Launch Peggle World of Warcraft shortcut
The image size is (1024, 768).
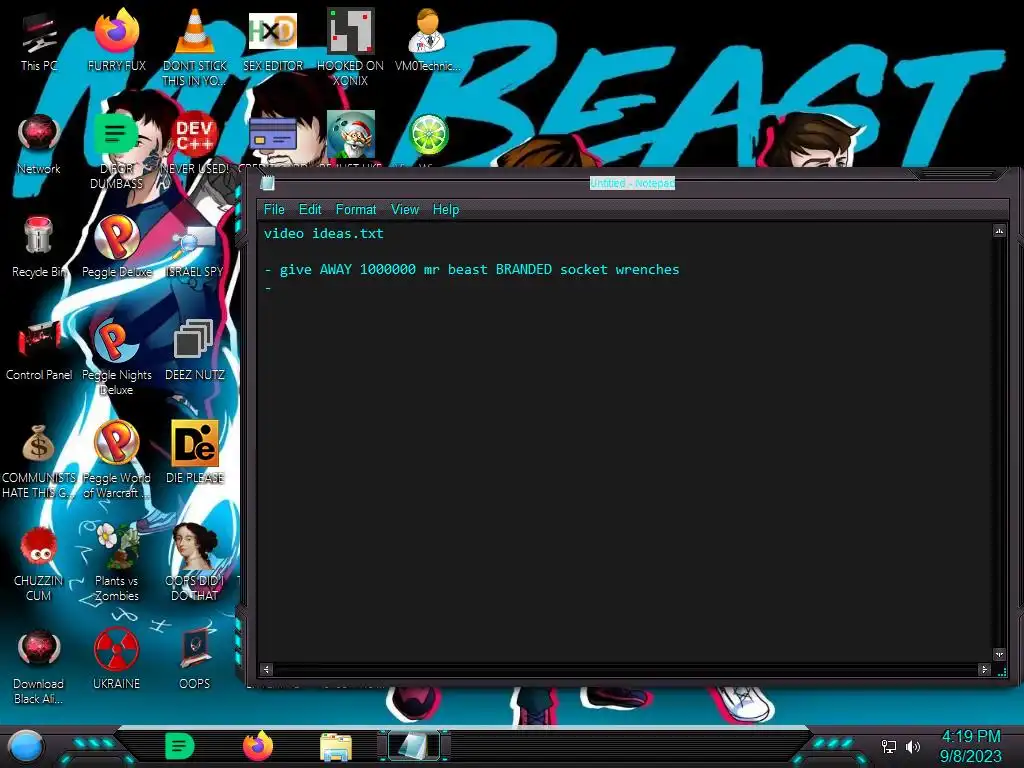coord(116,460)
